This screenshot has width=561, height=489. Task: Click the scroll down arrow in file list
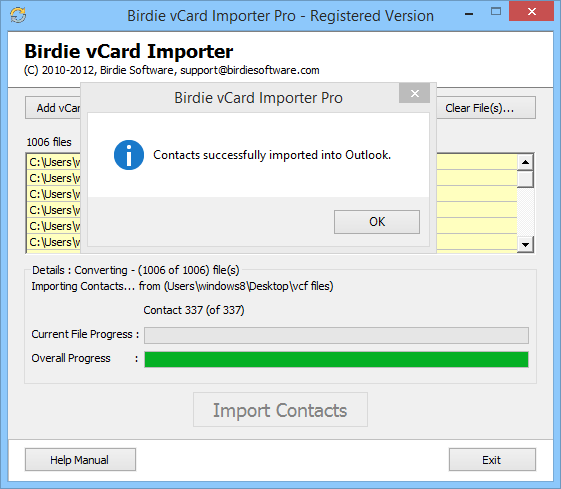coord(525,245)
